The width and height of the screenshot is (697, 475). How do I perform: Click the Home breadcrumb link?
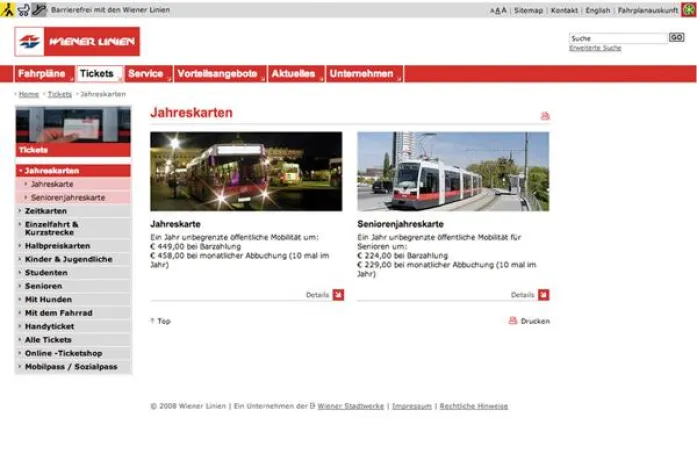click(x=29, y=94)
